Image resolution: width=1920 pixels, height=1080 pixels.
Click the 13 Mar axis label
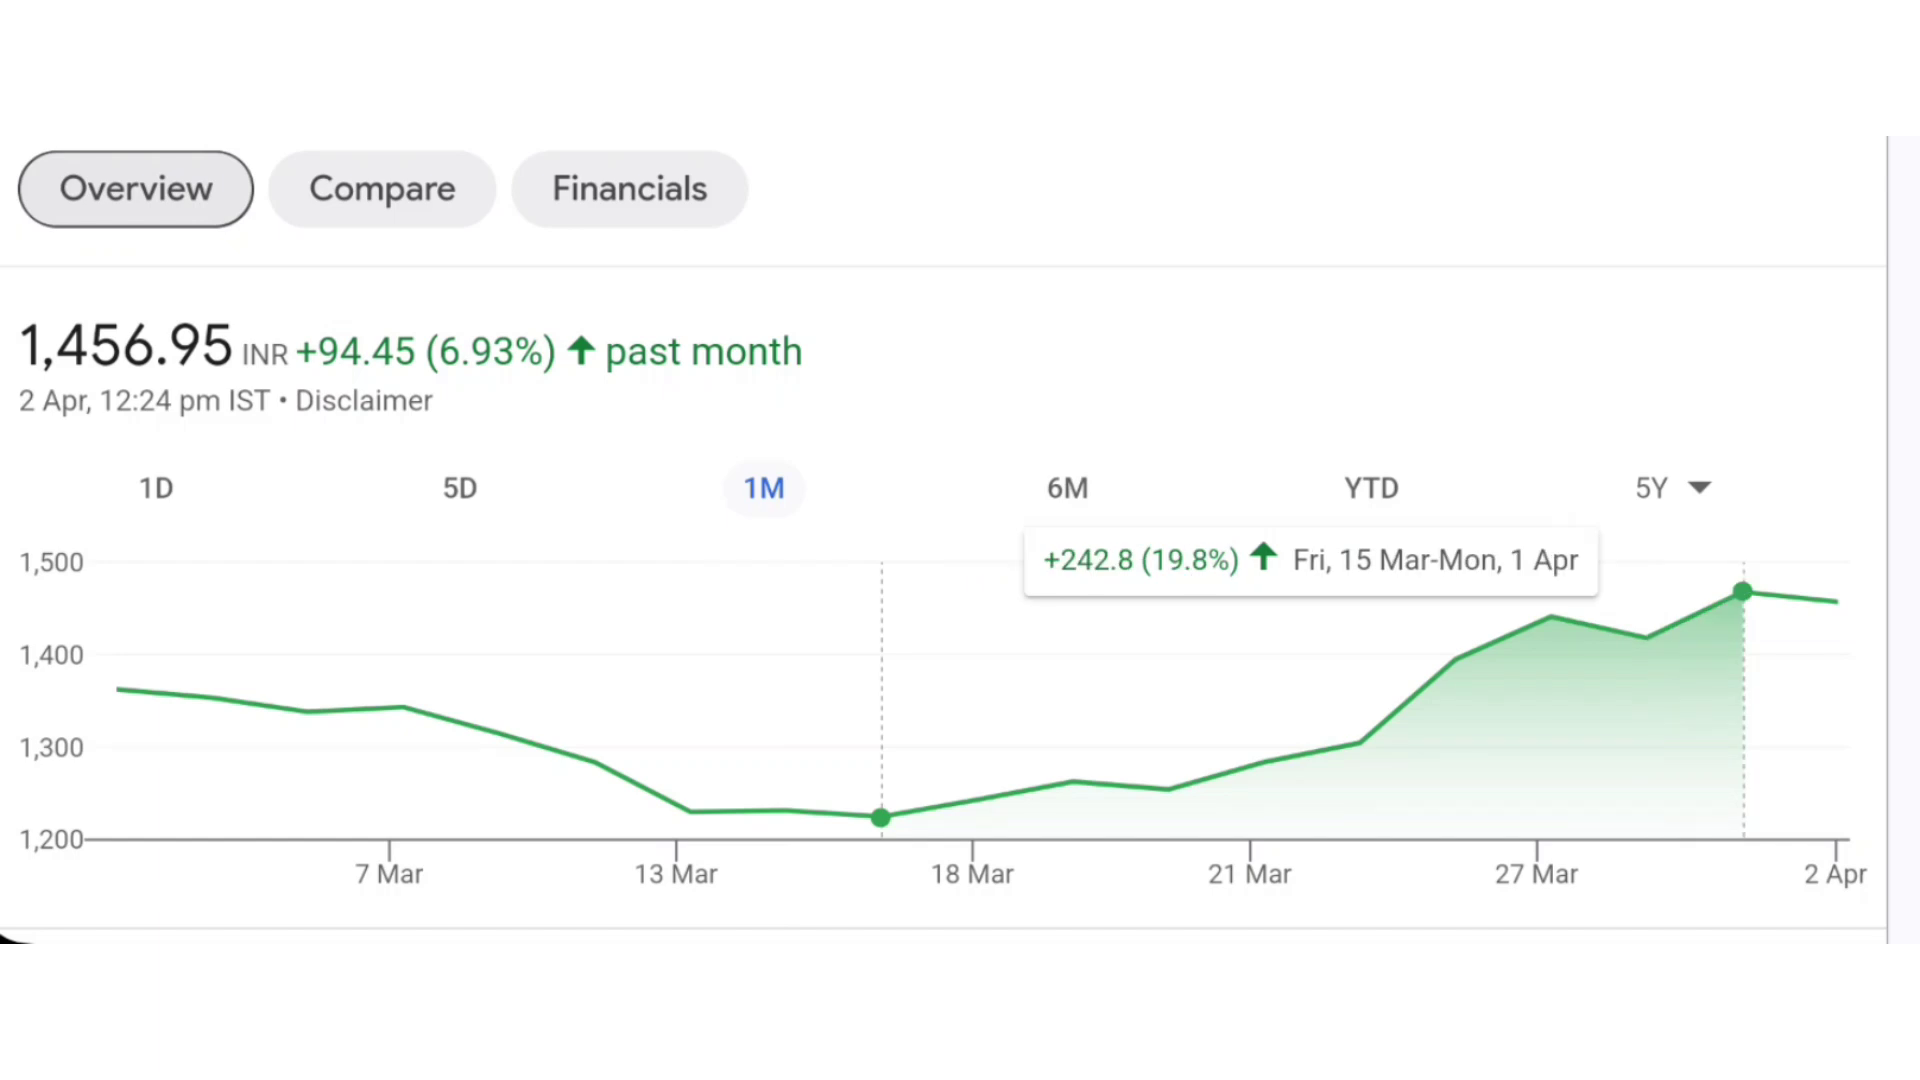point(676,874)
